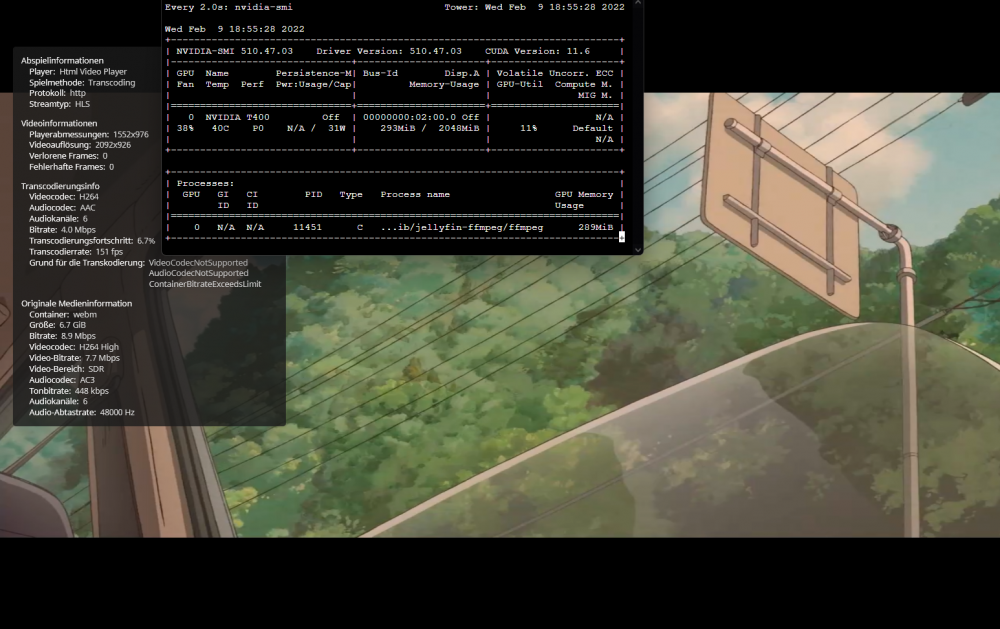Click the '11%' GPU-Util value
The height and width of the screenshot is (629, 1000).
[529, 128]
